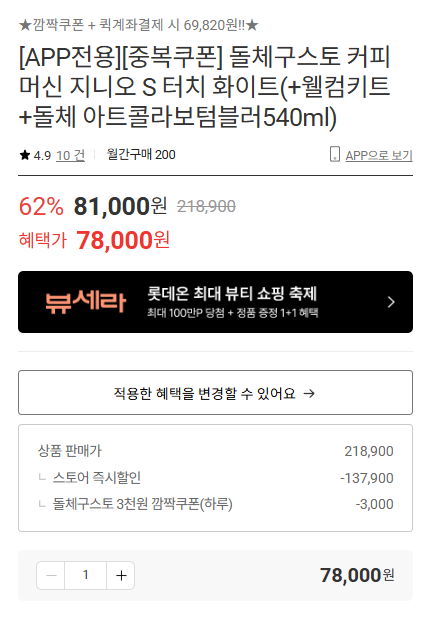Image resolution: width=433 pixels, height=624 pixels.
Task: Click the star rating icon next to 4.9
Action: 25,155
